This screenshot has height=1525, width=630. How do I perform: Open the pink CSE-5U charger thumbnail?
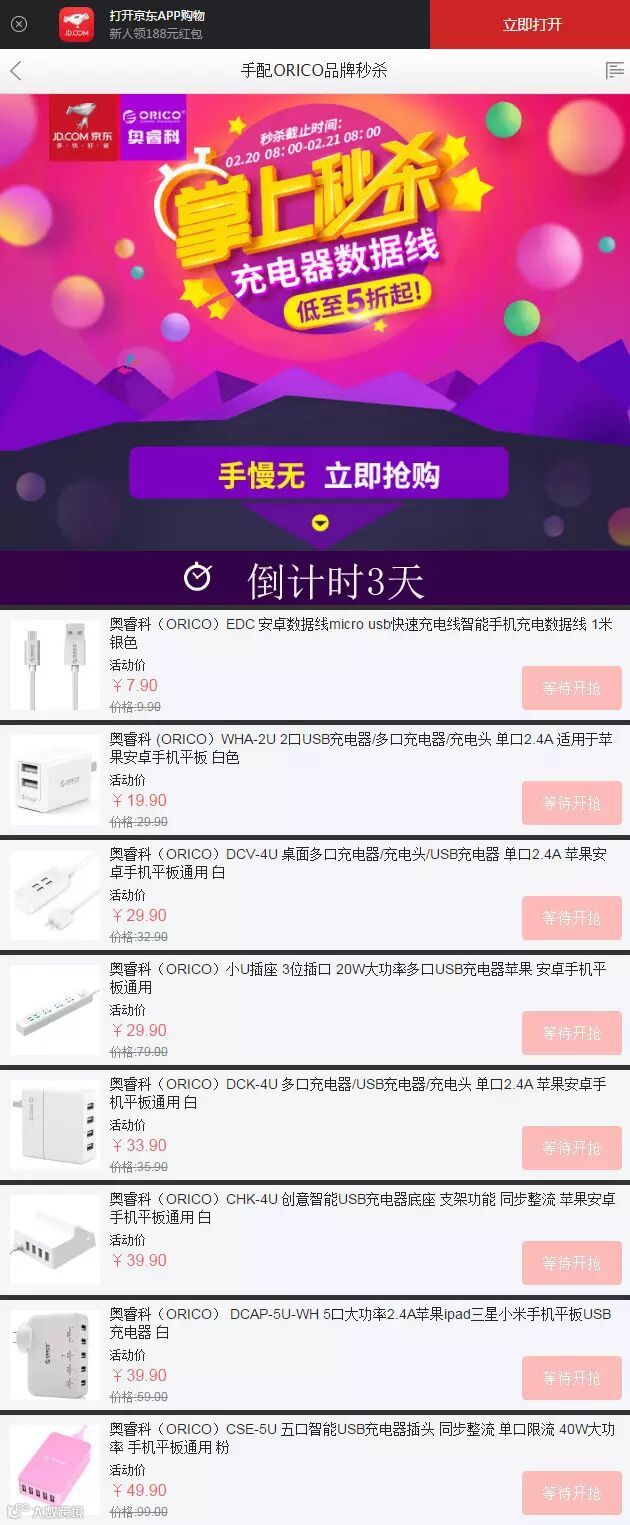tap(55, 1470)
